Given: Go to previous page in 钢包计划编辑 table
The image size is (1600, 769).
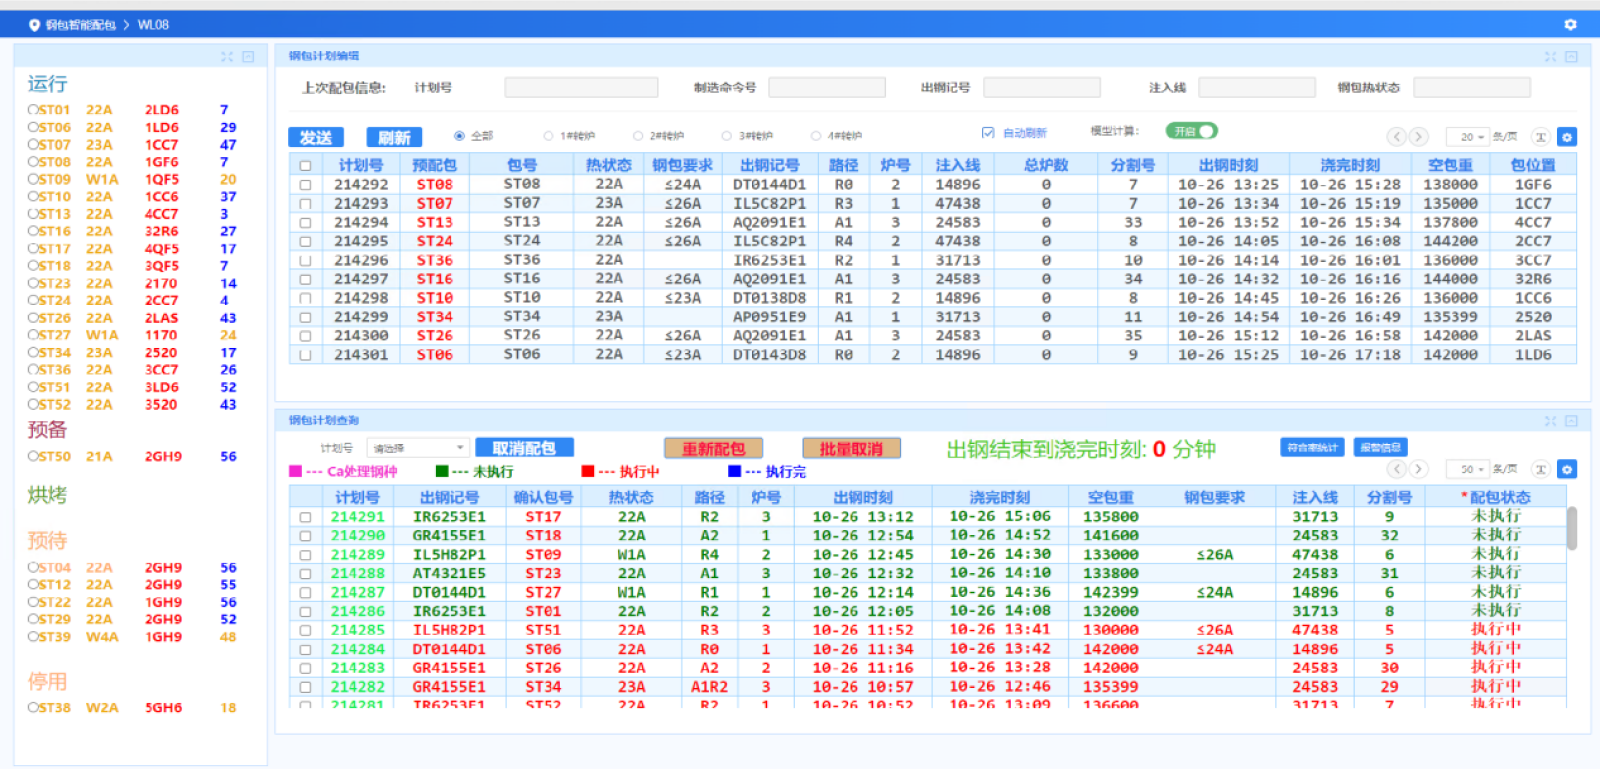Looking at the screenshot, I should [1396, 137].
